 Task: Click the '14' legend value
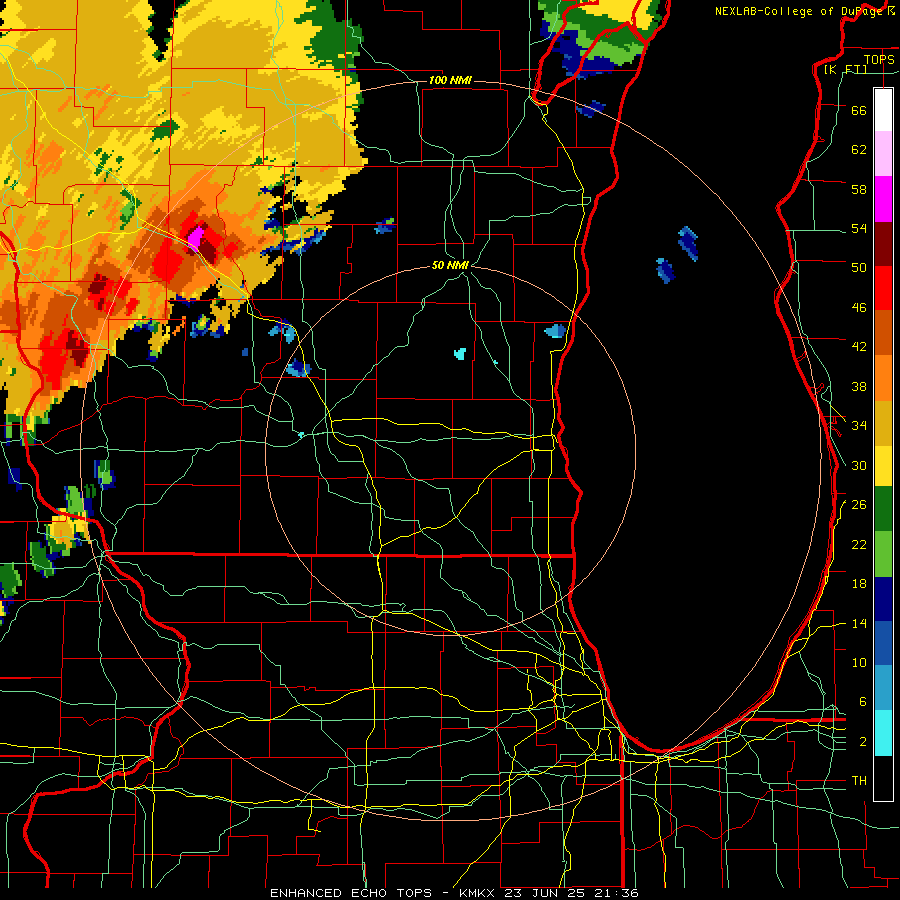859,623
